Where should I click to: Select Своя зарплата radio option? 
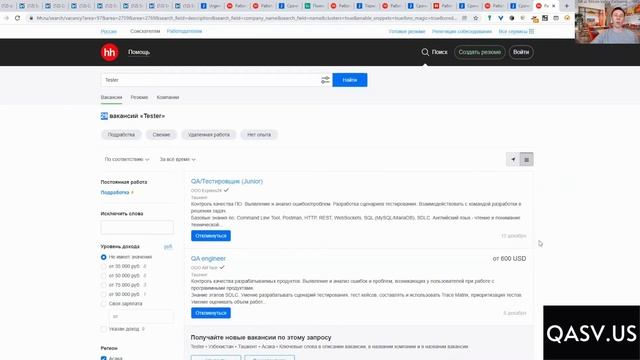[x=104, y=304]
